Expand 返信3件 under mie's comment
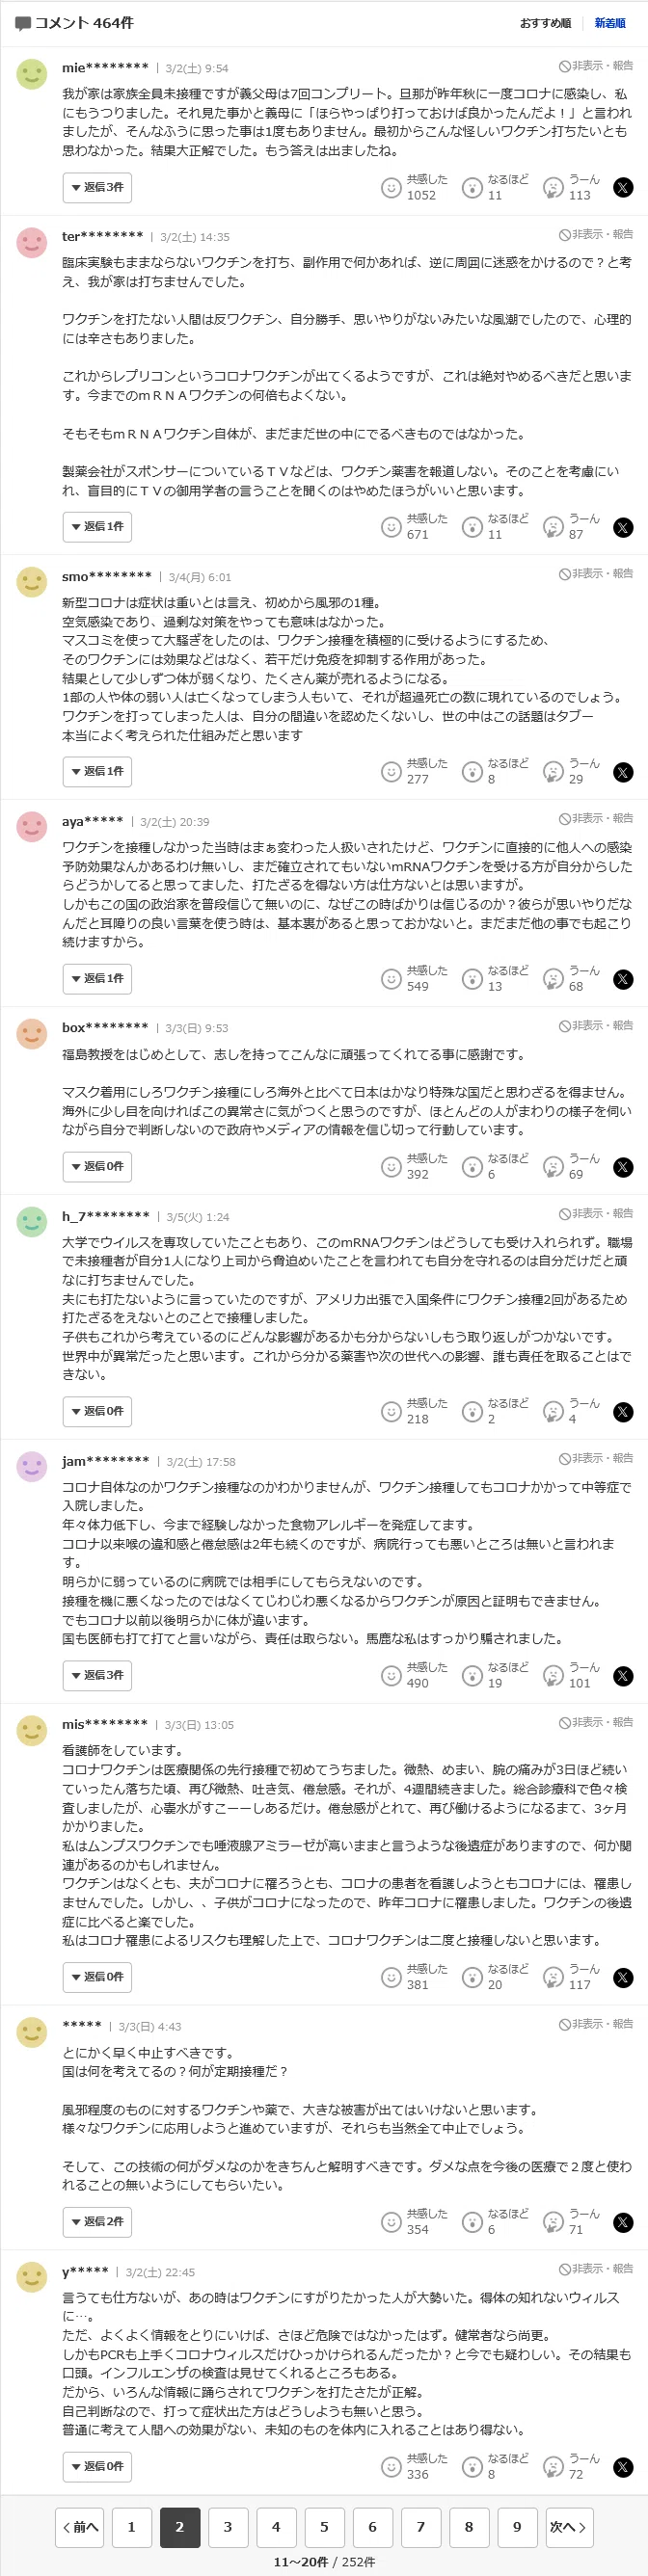 pyautogui.click(x=97, y=187)
